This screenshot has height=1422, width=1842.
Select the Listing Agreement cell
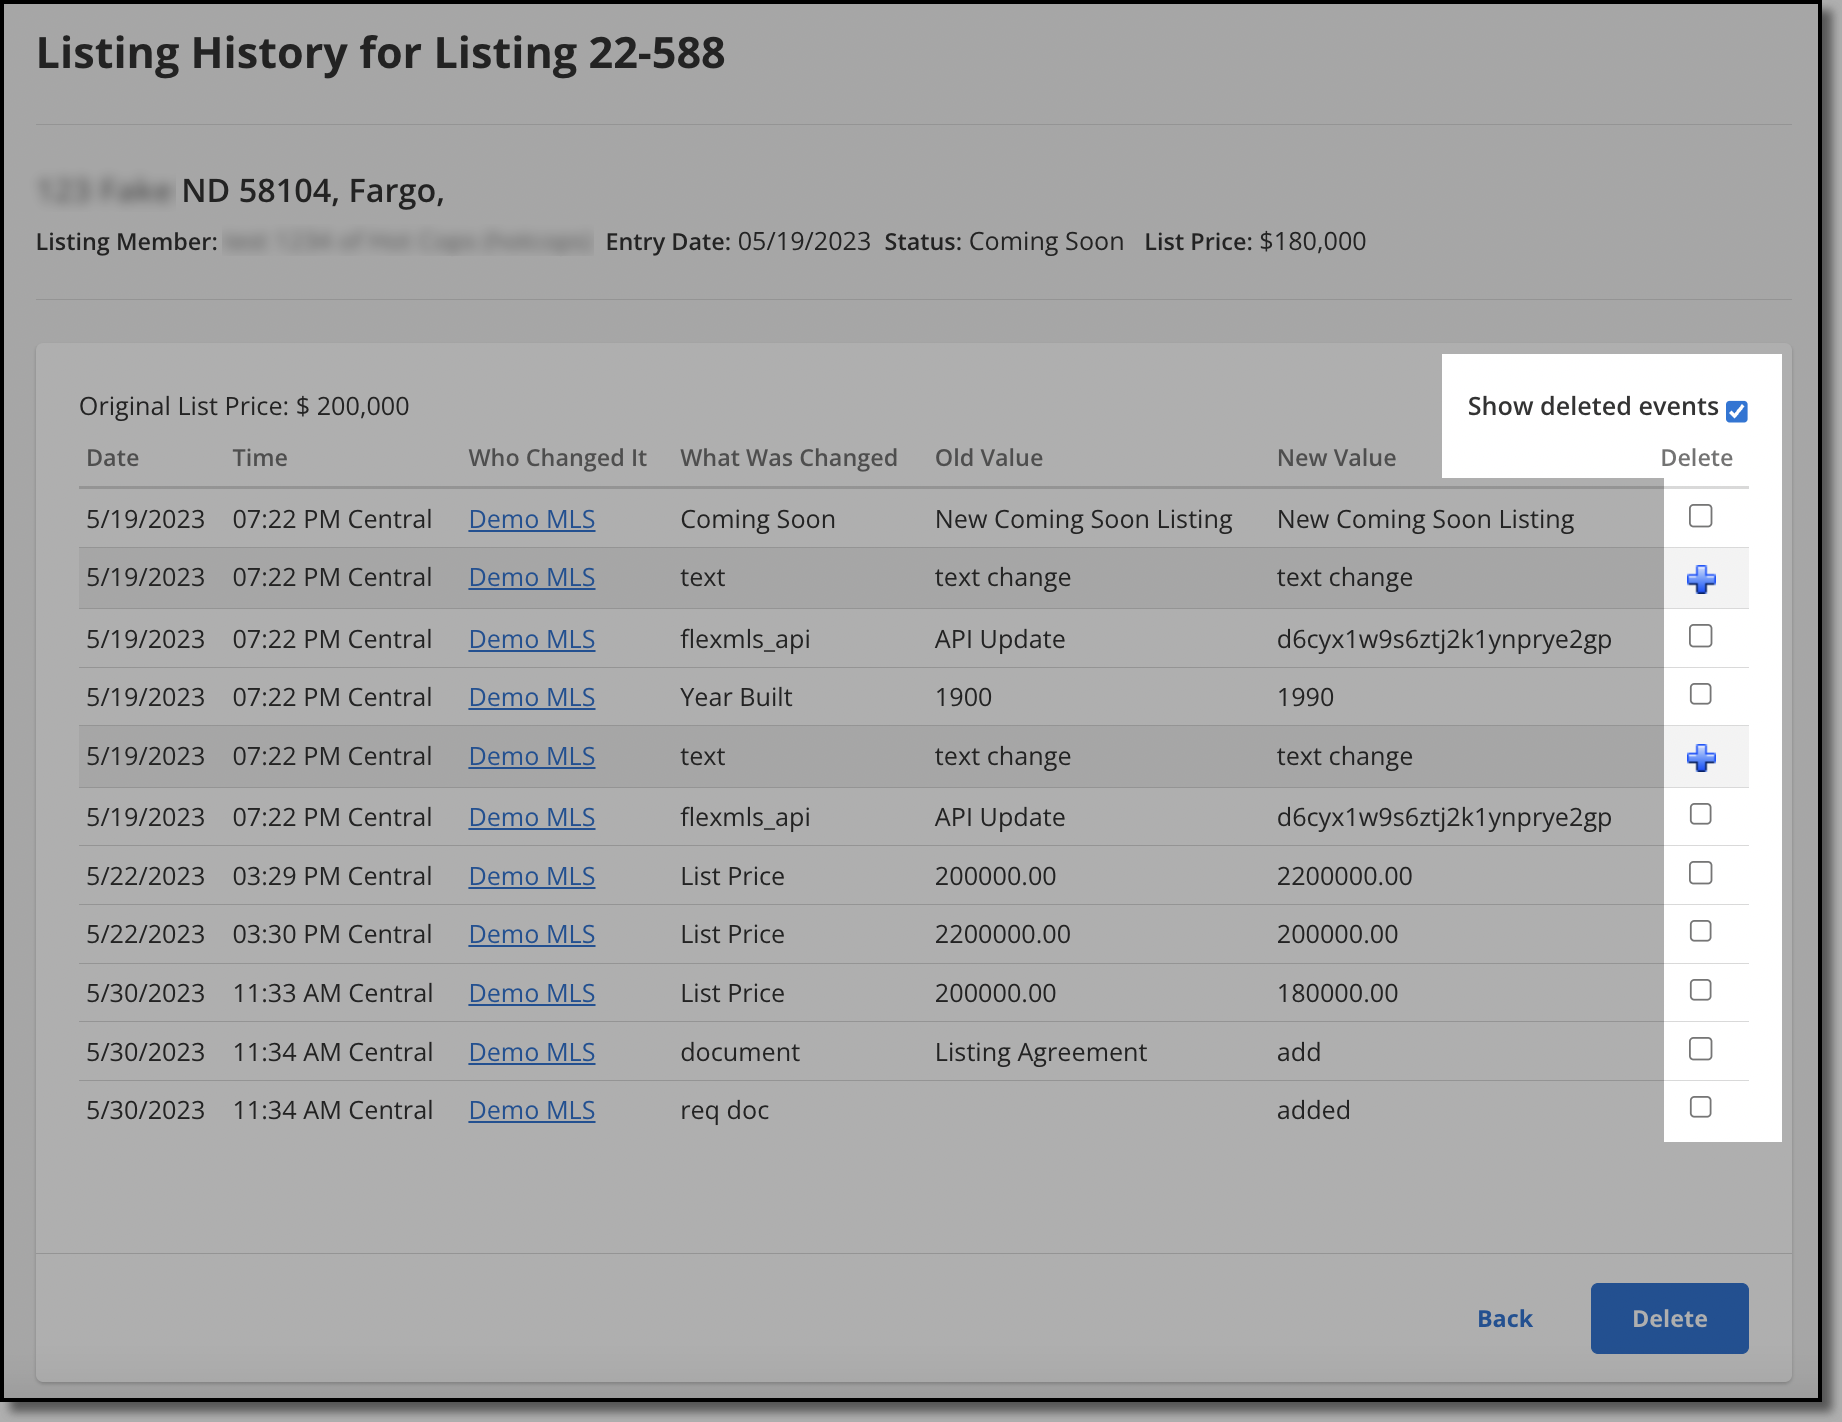coord(1041,1052)
